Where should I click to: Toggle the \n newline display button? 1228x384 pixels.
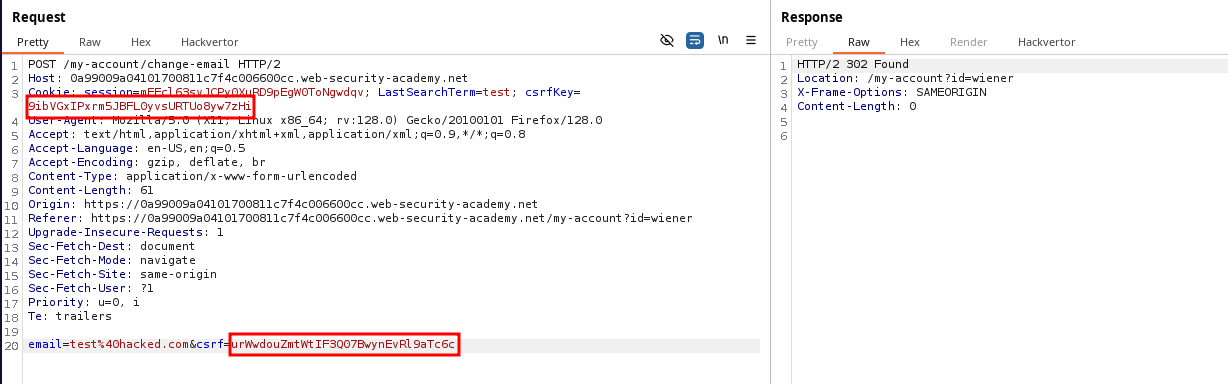pyautogui.click(x=723, y=41)
